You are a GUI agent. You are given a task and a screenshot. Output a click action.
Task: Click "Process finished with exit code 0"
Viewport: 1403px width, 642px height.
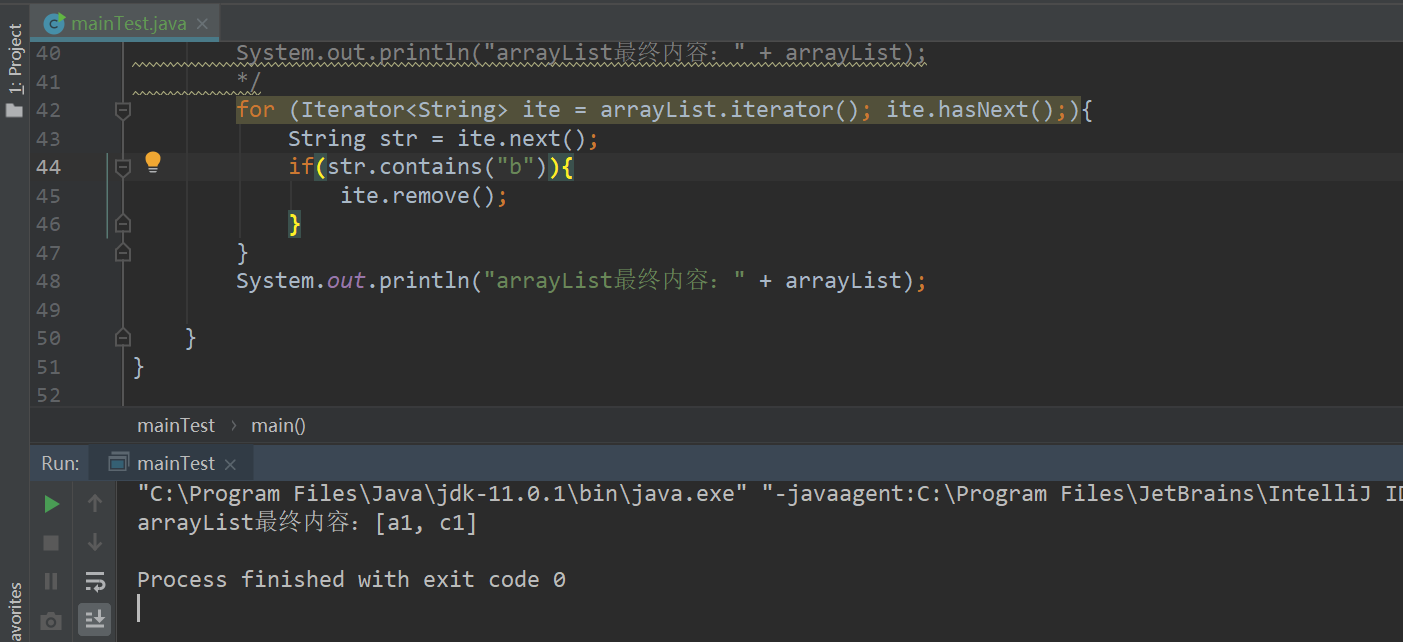[x=351, y=579]
